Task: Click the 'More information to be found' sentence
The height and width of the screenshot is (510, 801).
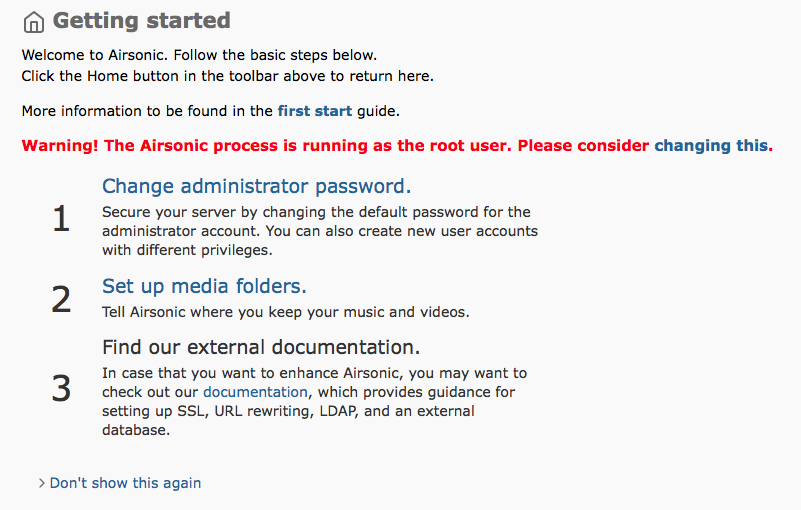Action: pyautogui.click(x=210, y=111)
